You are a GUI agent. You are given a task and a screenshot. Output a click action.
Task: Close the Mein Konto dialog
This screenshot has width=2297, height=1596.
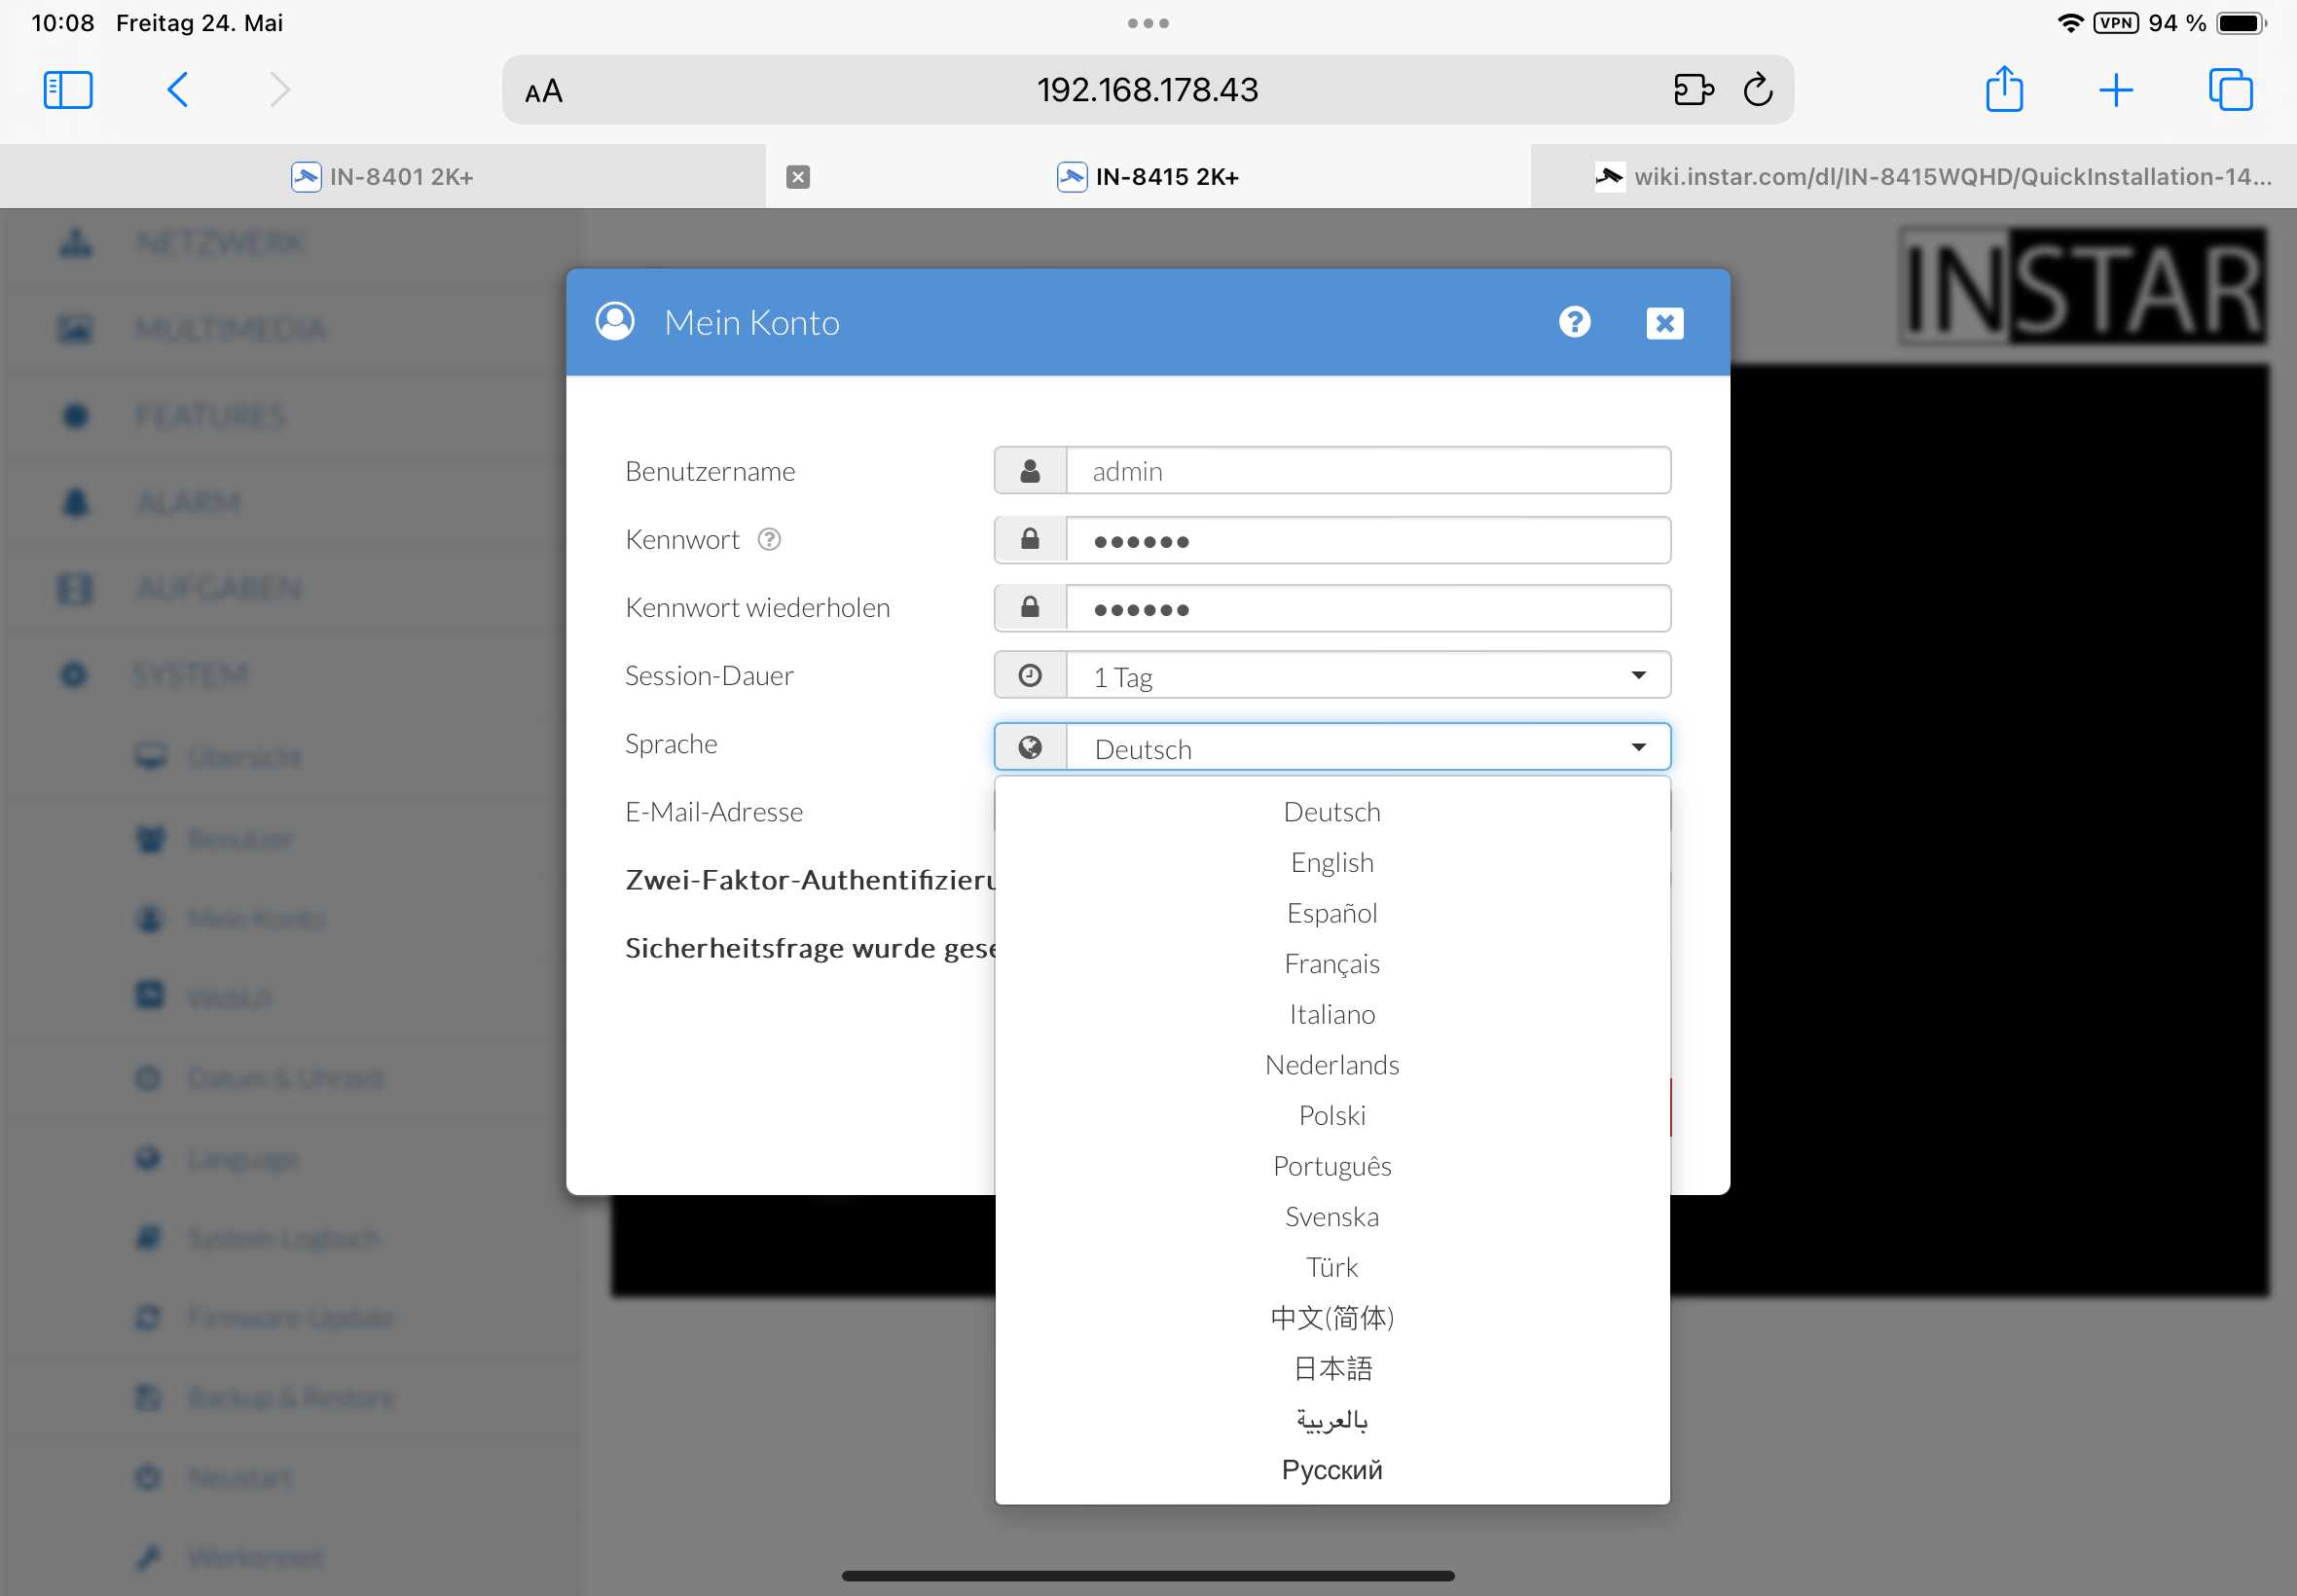[1664, 323]
